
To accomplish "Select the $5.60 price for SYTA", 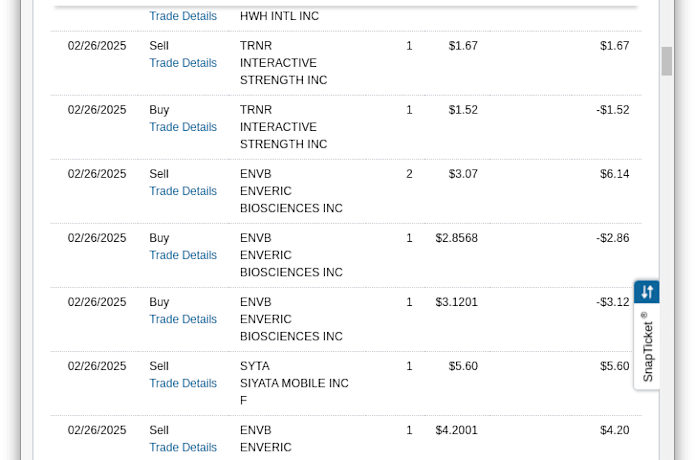I will pos(463,366).
